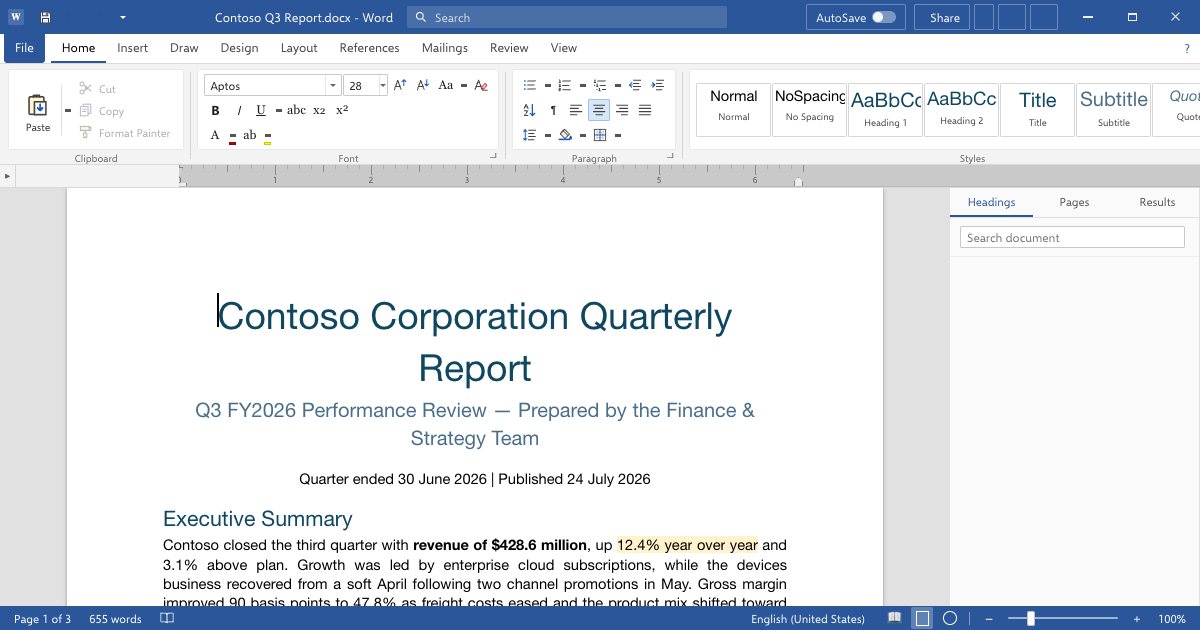Open font color dropdown arrow

233,135
